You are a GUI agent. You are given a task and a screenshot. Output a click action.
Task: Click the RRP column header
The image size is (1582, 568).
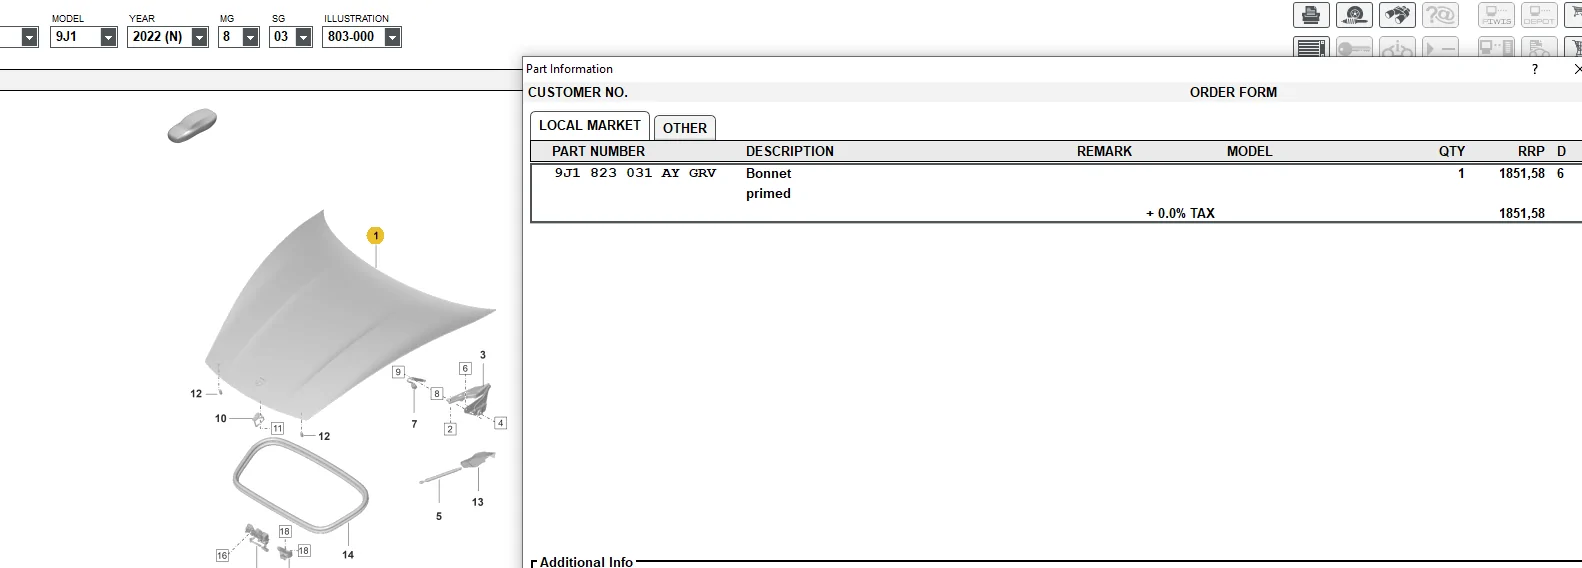tap(1531, 151)
